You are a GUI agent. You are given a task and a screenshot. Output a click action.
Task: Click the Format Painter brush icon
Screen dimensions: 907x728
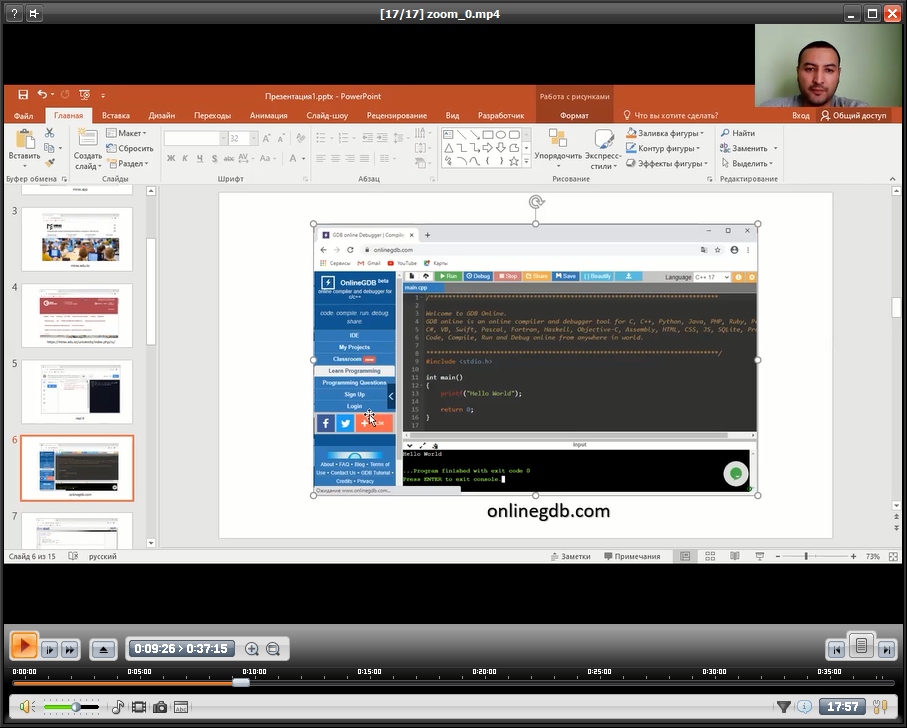pyautogui.click(x=50, y=164)
